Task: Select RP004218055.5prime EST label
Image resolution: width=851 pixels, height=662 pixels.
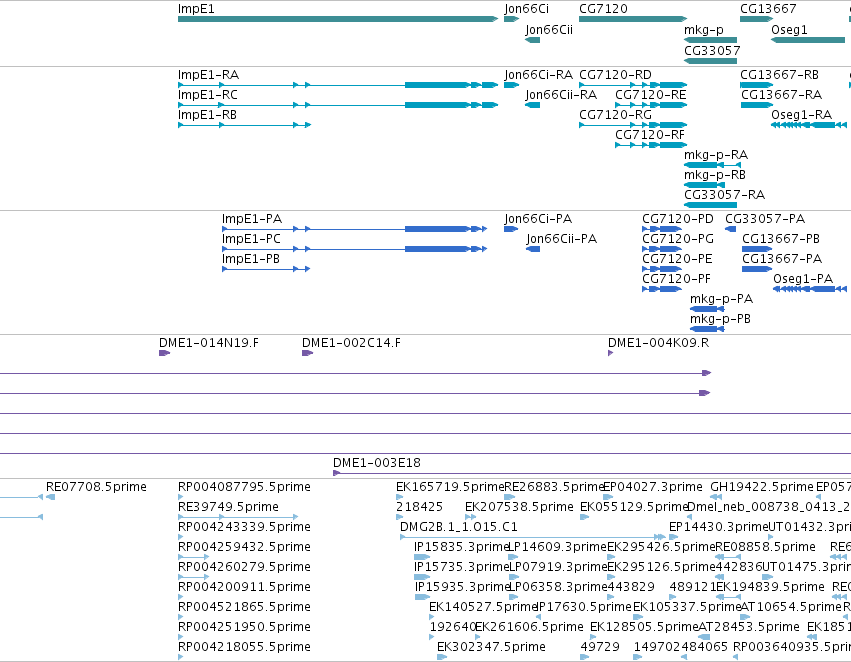Action: point(244,647)
